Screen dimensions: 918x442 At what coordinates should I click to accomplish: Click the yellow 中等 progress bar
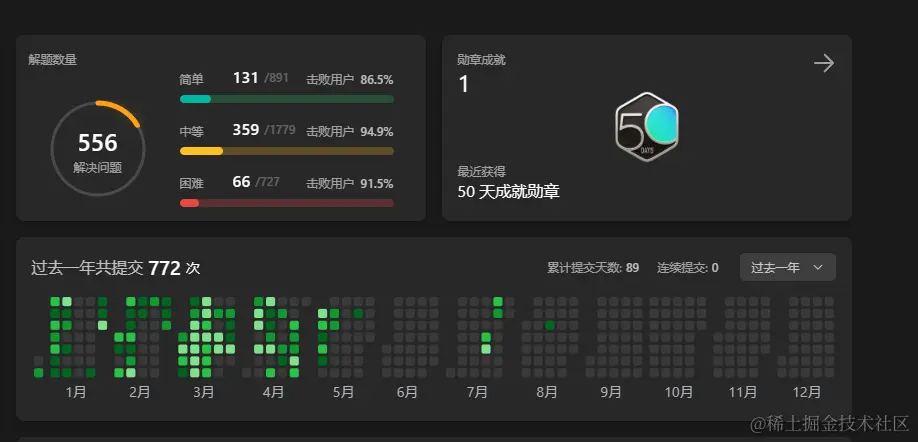click(x=287, y=151)
